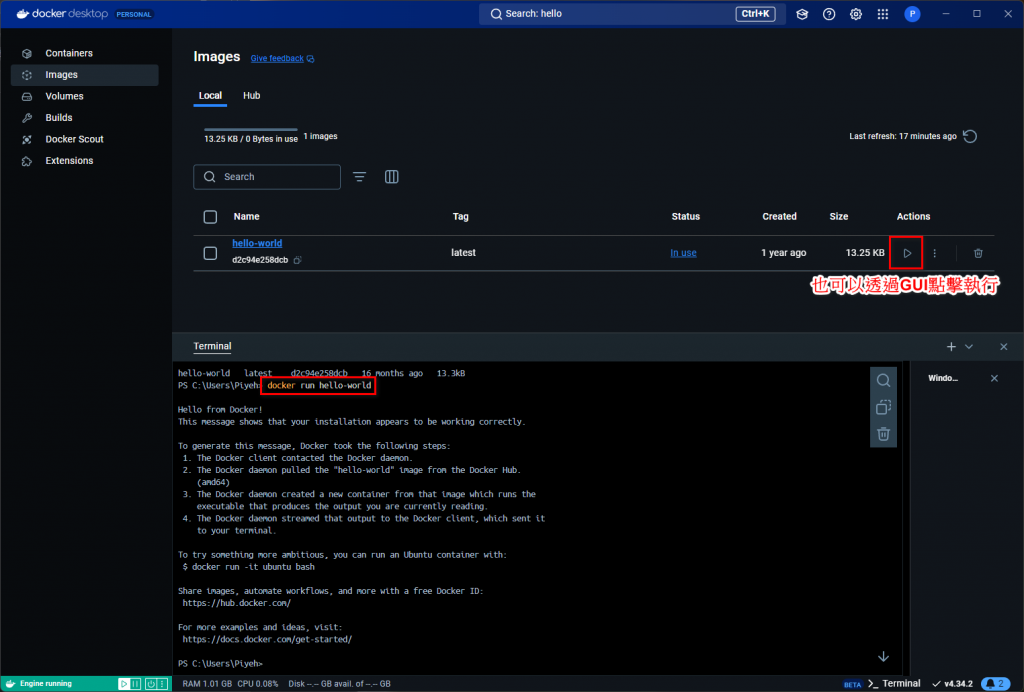Click the images Search field
Viewport: 1024px width, 692px height.
pyautogui.click(x=267, y=177)
